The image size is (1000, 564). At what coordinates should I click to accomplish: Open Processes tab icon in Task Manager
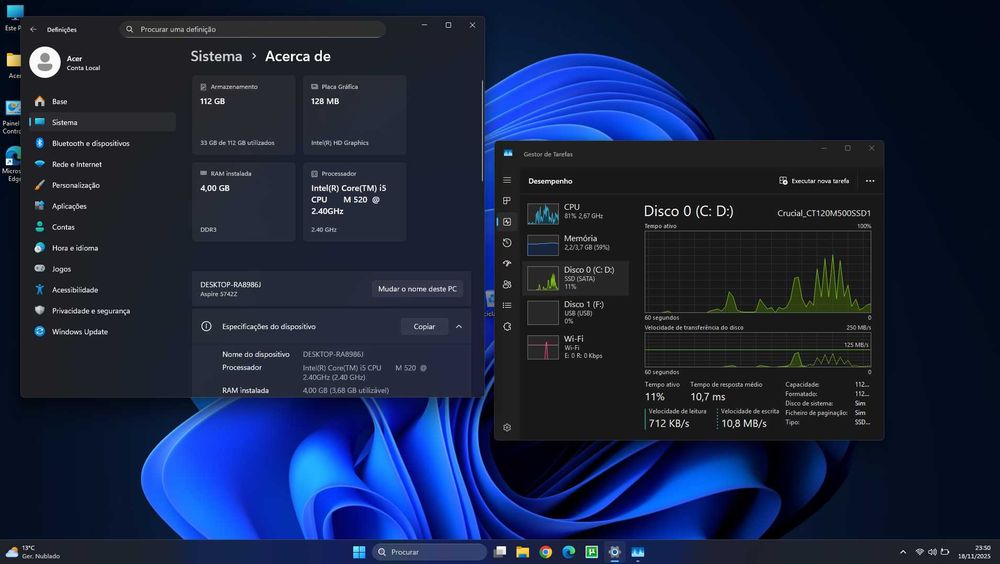click(507, 201)
